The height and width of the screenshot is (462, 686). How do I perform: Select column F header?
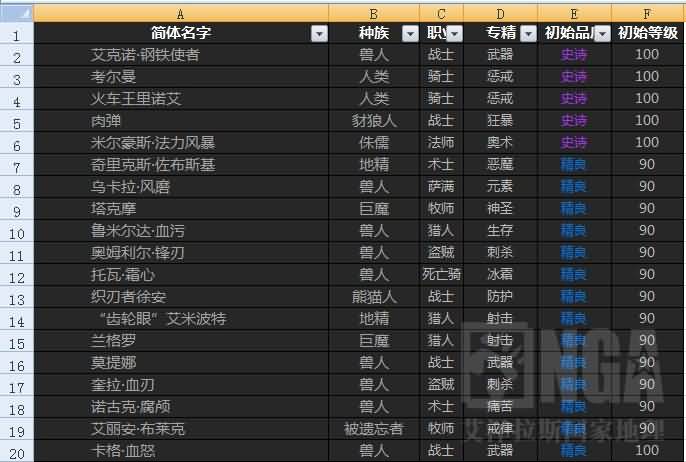tap(648, 14)
